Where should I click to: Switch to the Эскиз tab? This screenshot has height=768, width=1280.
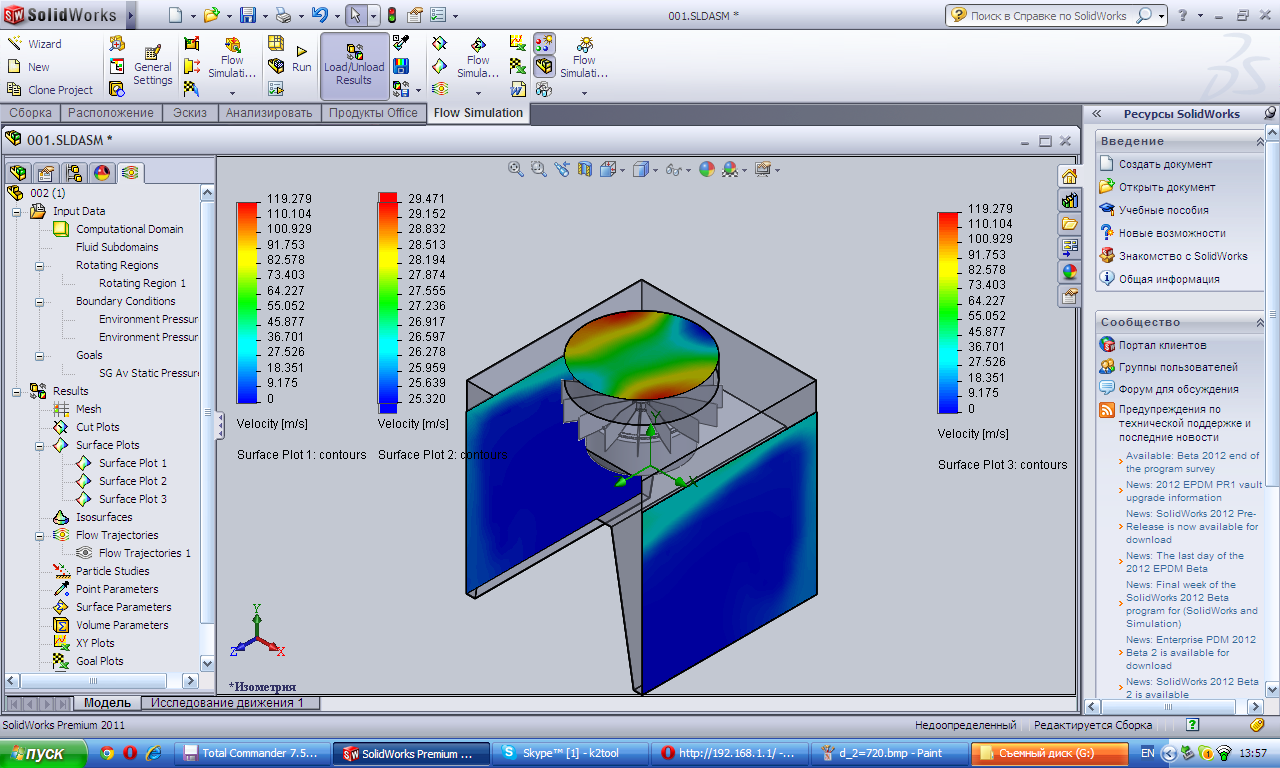coord(189,113)
